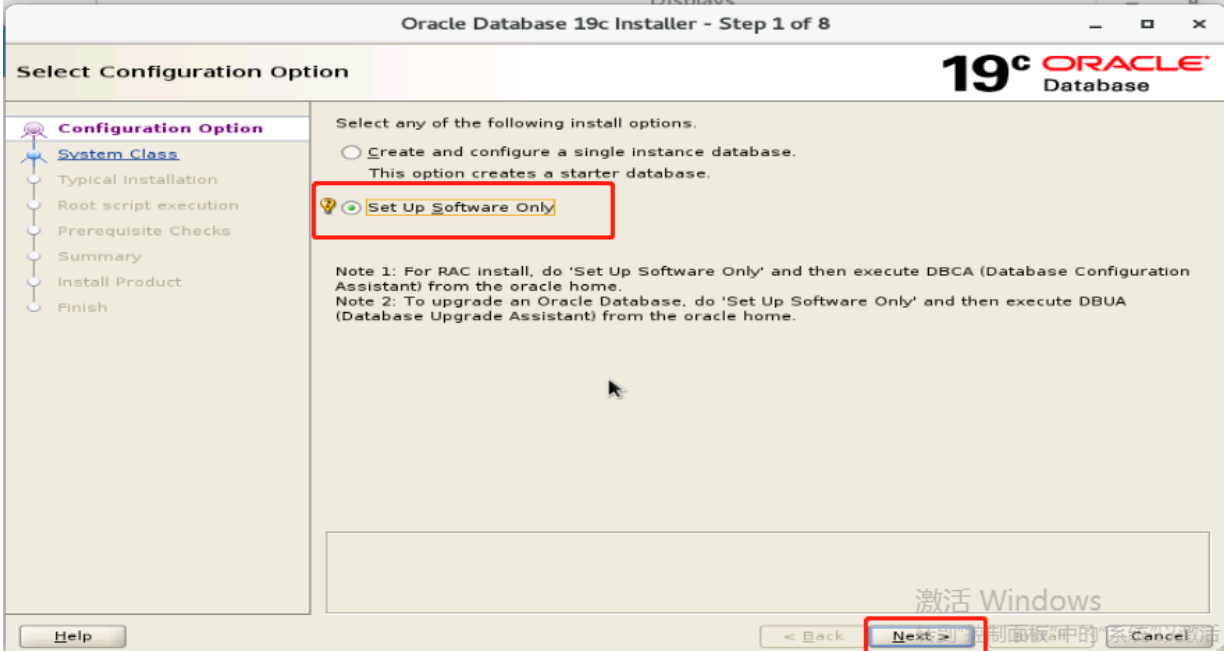Select the 'Set Up Software Only' radio button
1224x651 pixels.
351,208
